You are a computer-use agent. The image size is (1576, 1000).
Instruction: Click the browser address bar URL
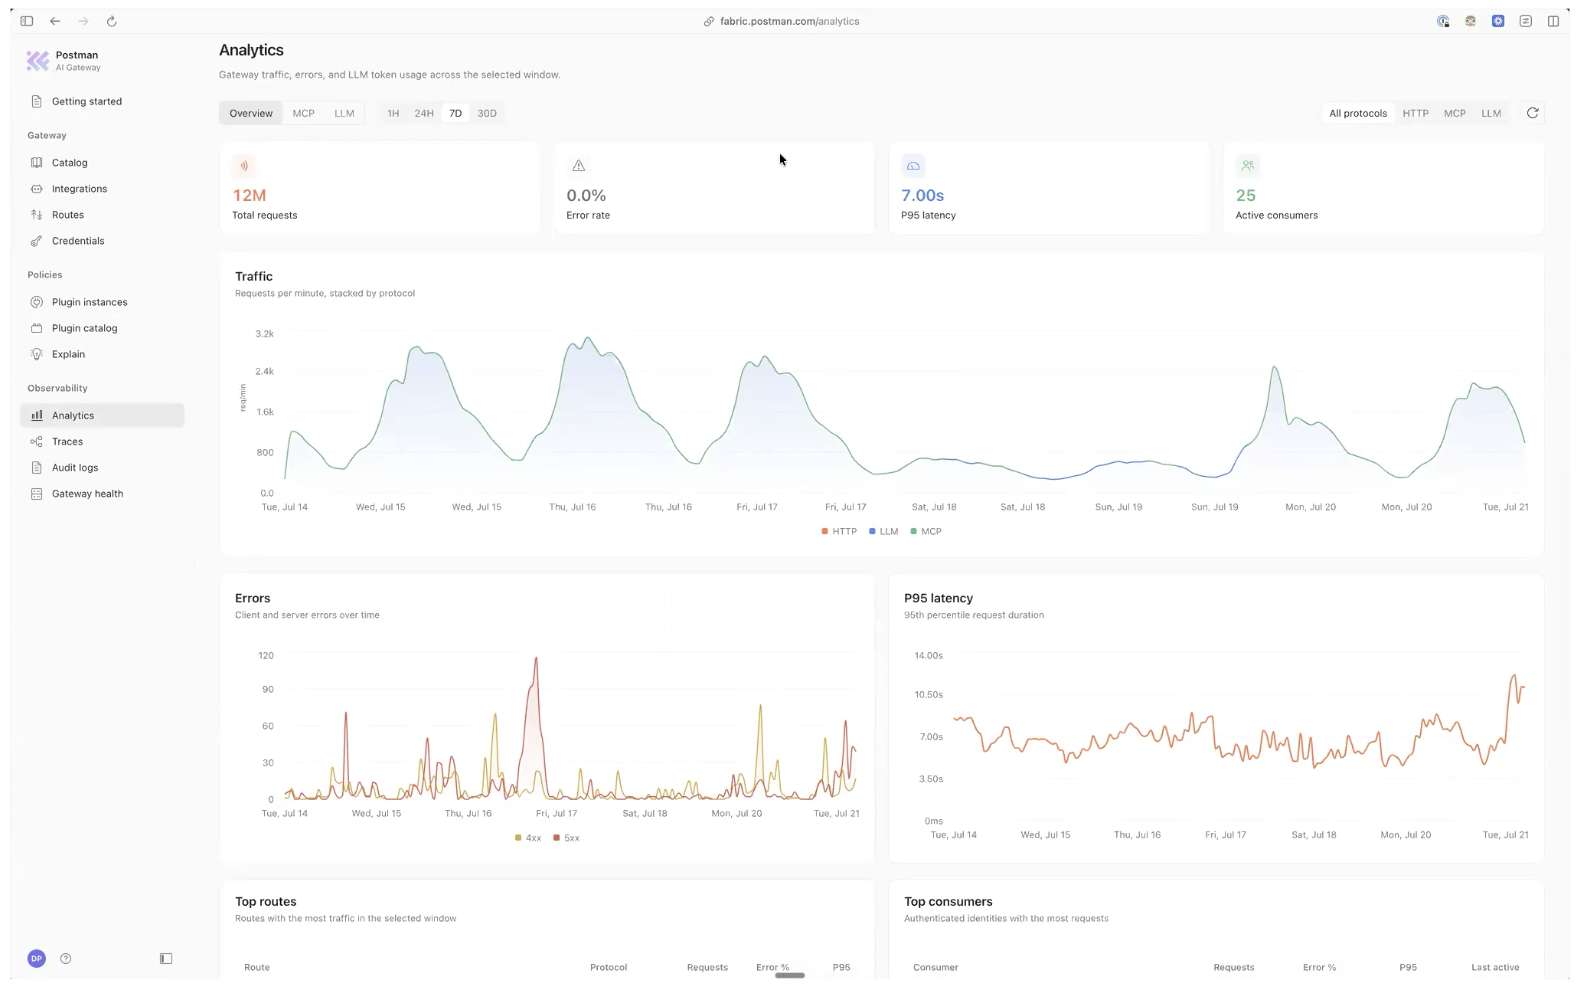pyautogui.click(x=789, y=21)
